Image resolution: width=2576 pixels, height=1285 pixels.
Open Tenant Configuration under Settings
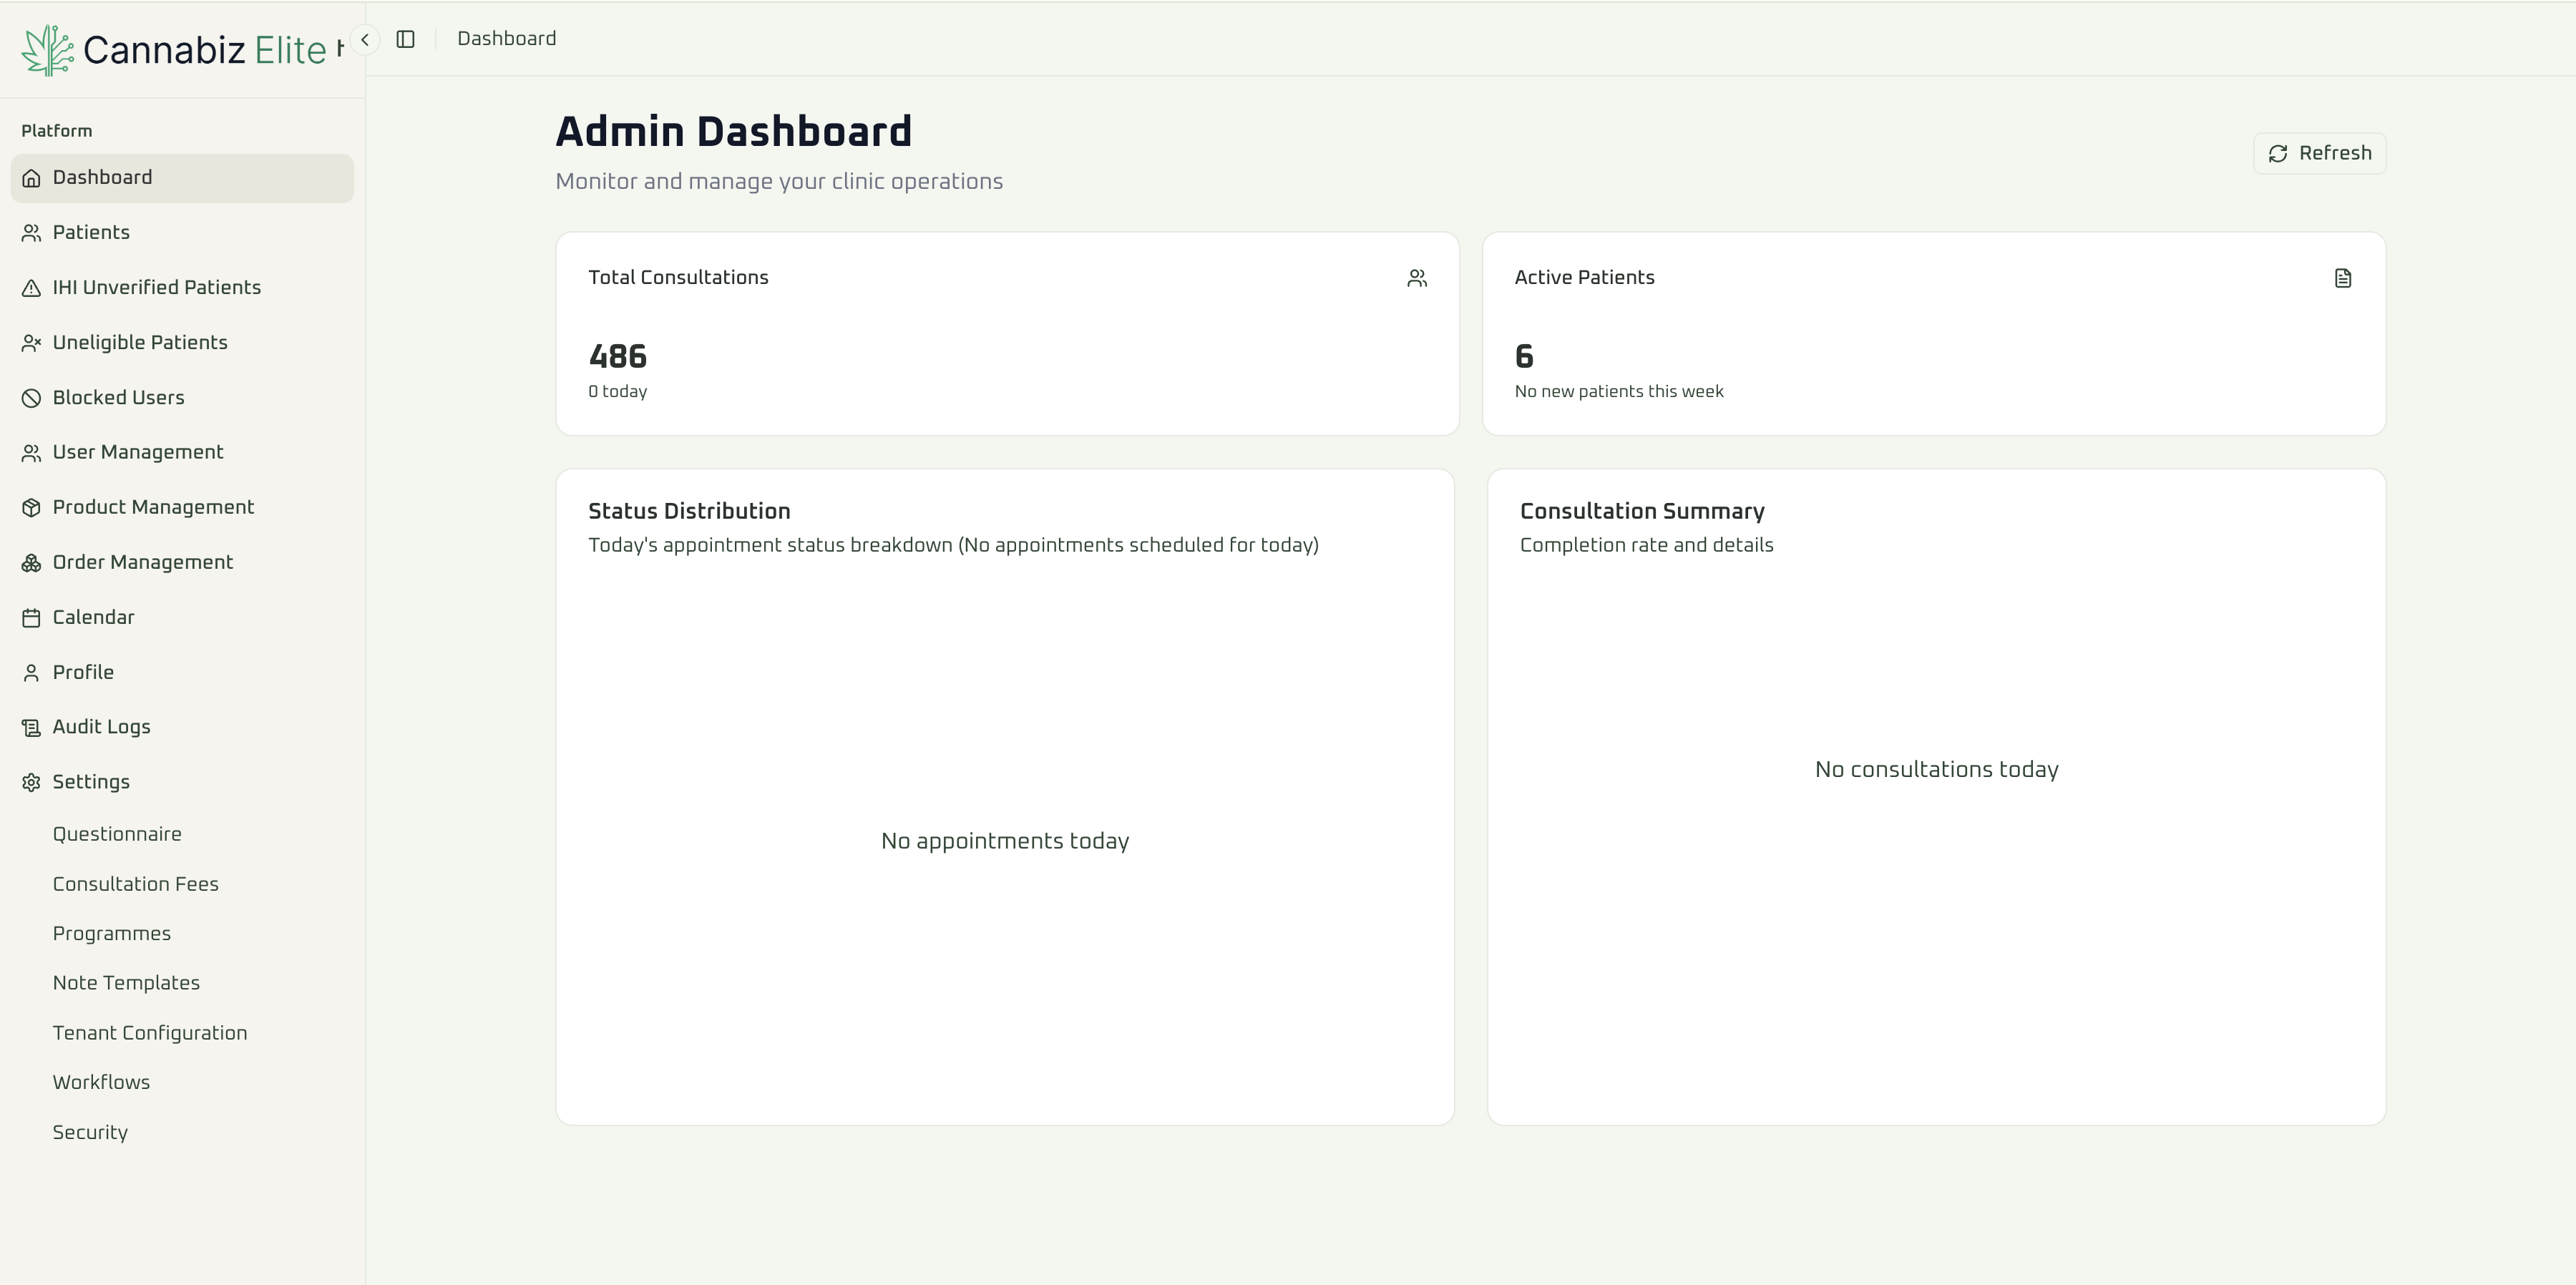150,1032
